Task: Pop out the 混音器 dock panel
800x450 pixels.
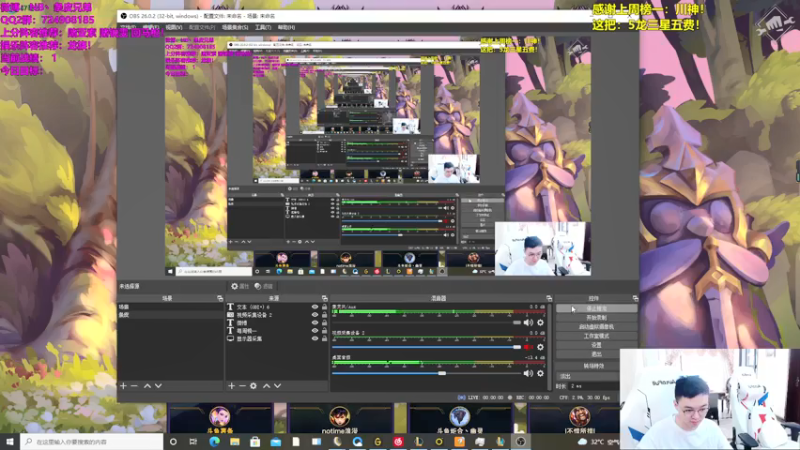Action: pyautogui.click(x=549, y=298)
